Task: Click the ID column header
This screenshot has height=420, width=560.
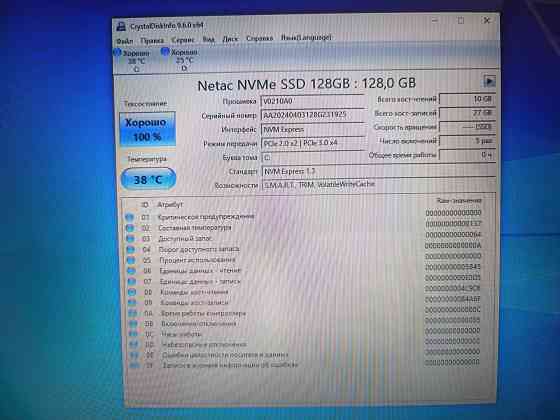Action: 144,205
